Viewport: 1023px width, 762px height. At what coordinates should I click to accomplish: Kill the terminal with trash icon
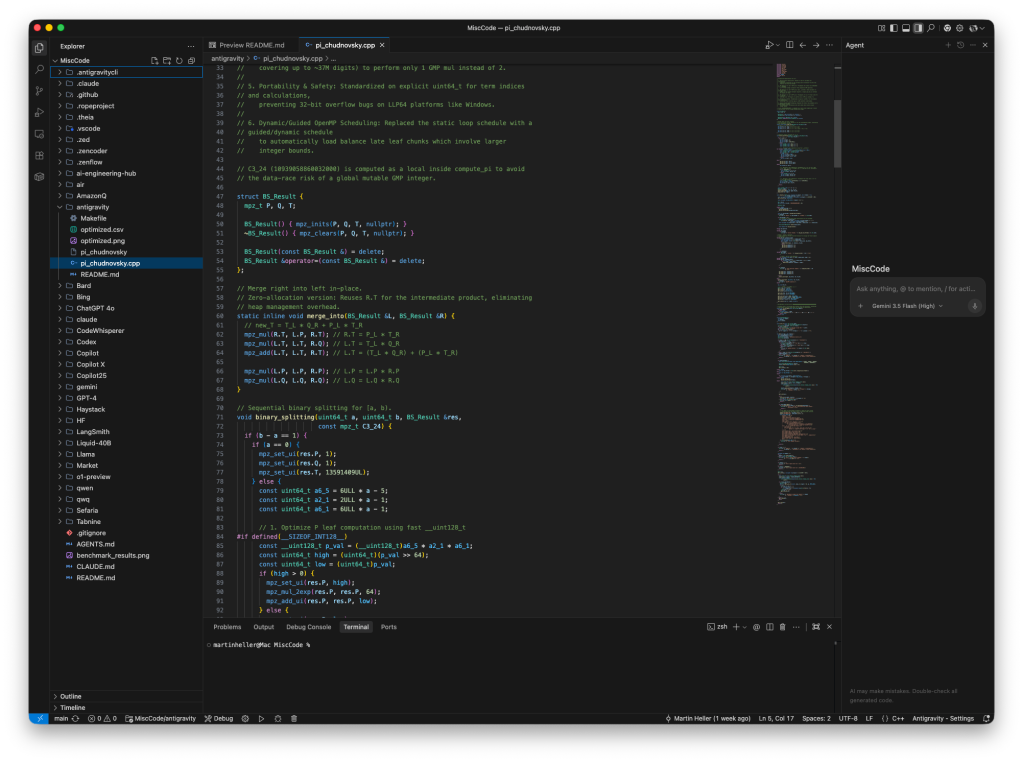(782, 627)
